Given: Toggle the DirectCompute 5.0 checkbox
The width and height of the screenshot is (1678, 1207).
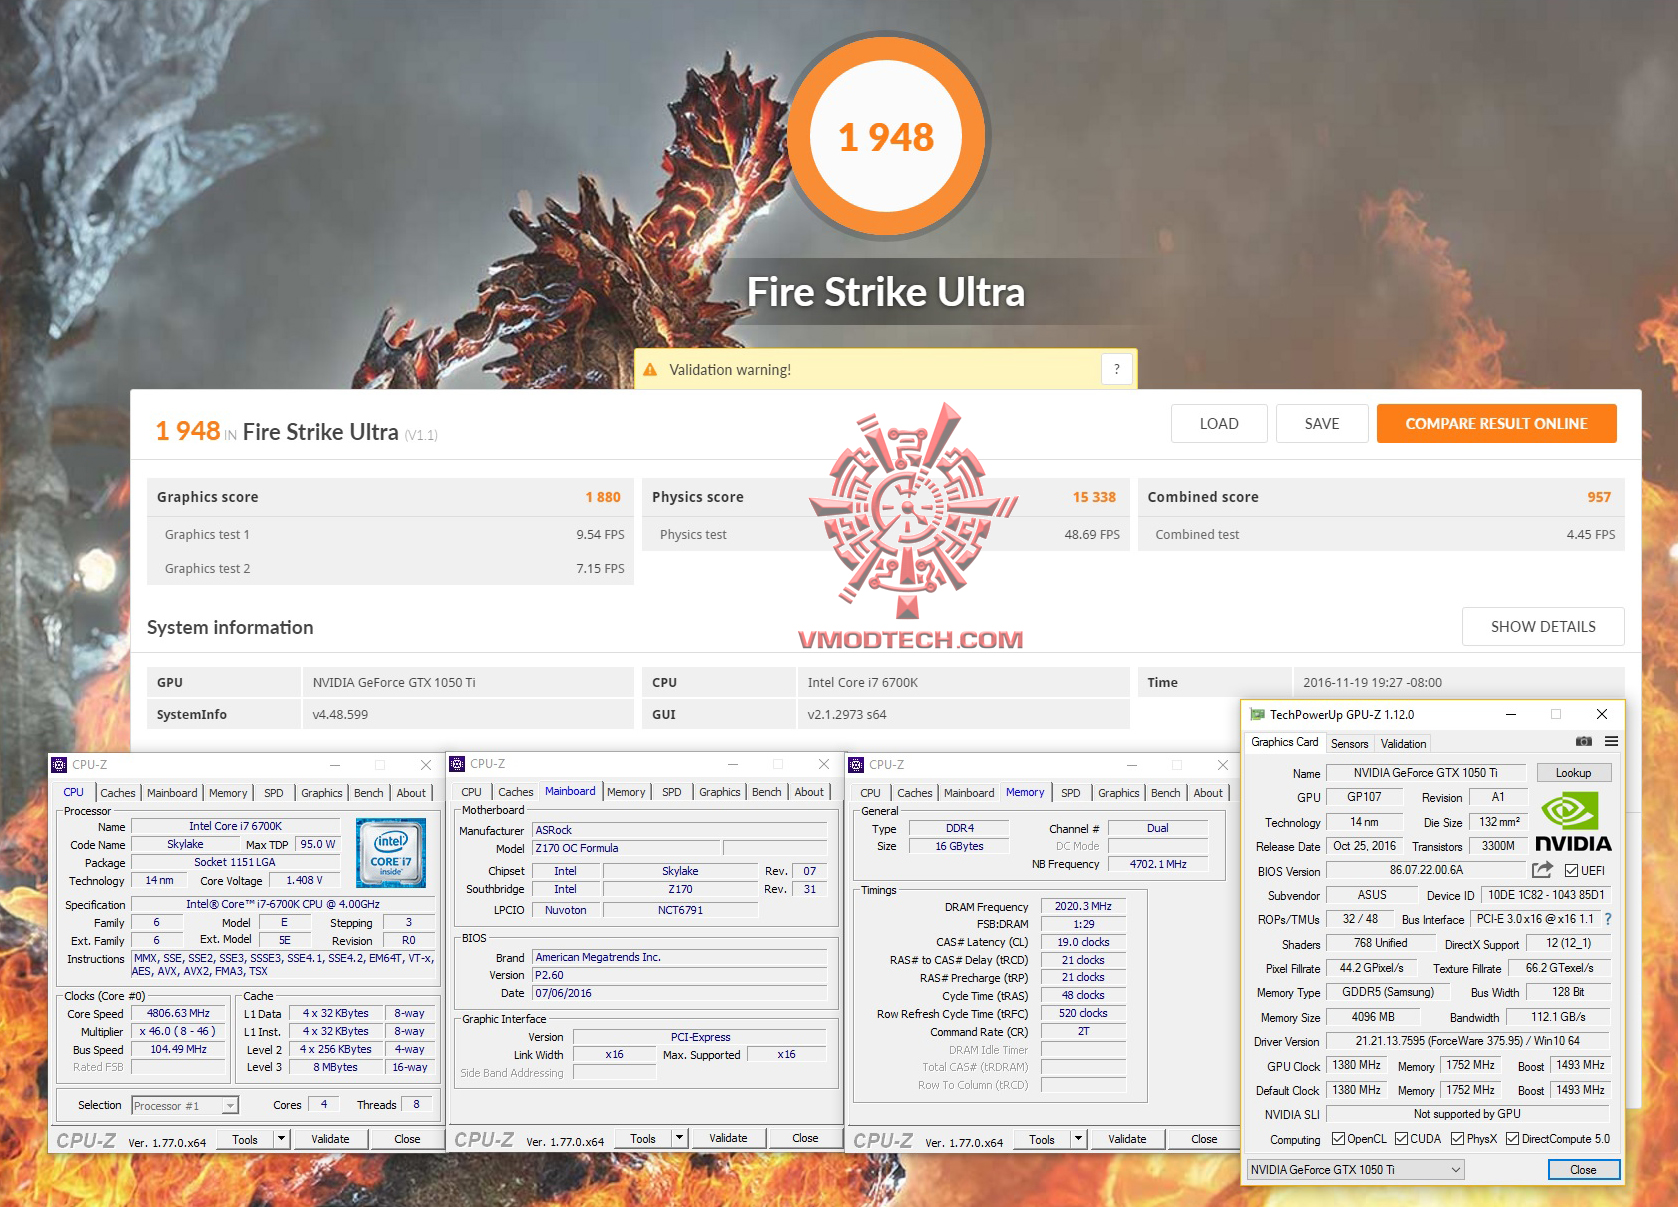Looking at the screenshot, I should click(1513, 1139).
